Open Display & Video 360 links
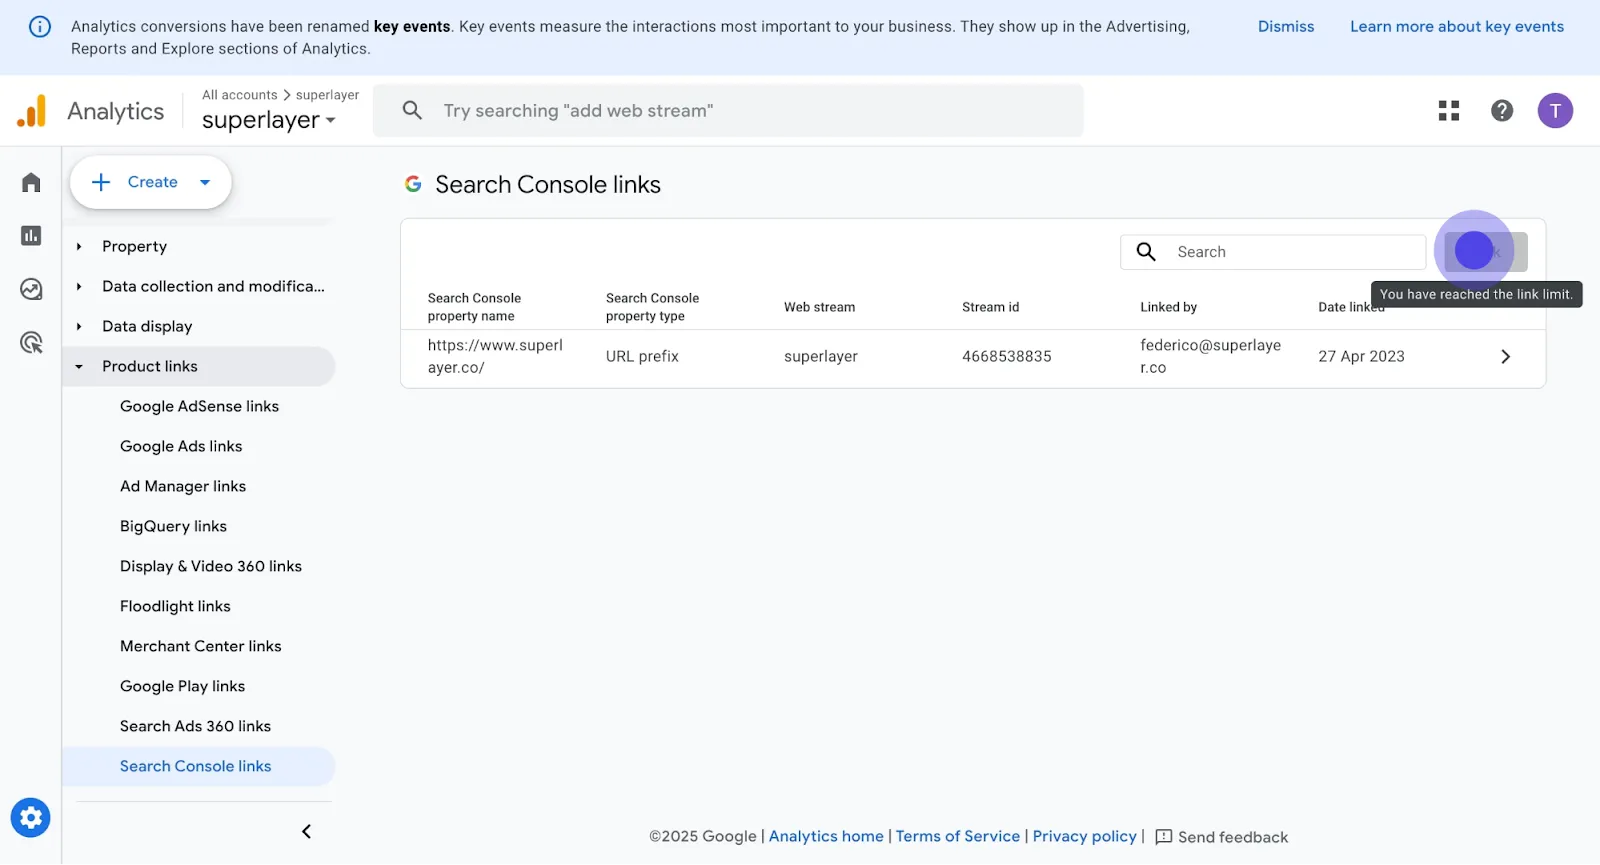Viewport: 1600px width, 865px height. pyautogui.click(x=211, y=566)
